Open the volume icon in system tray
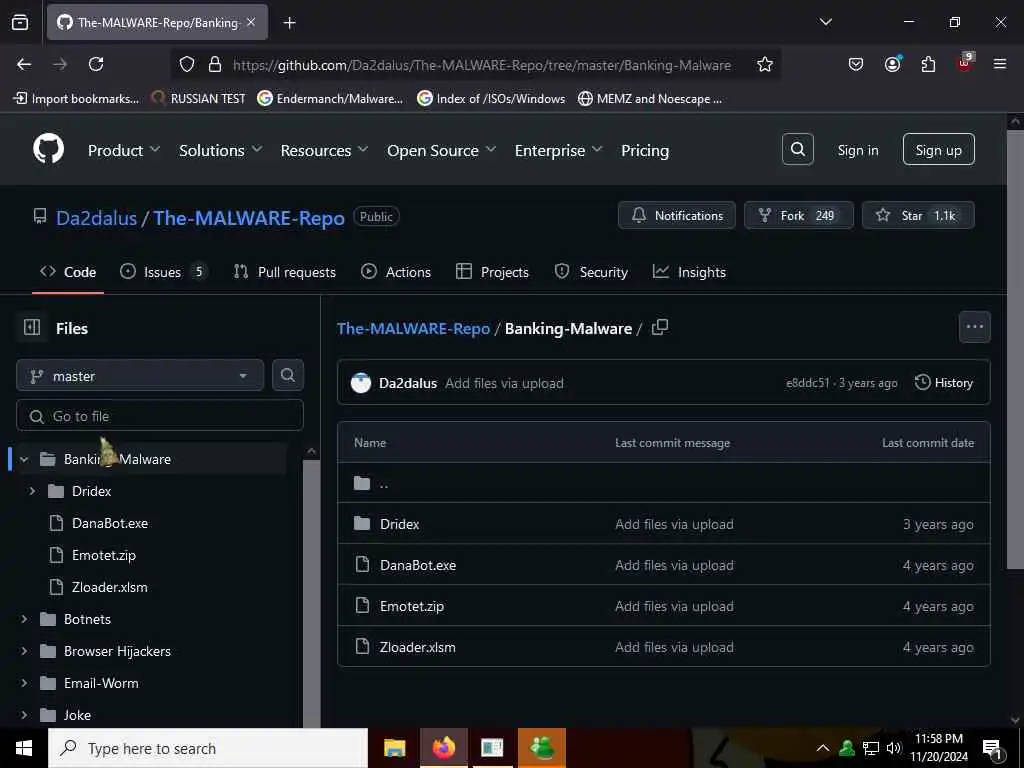This screenshot has height=768, width=1024. point(893,748)
